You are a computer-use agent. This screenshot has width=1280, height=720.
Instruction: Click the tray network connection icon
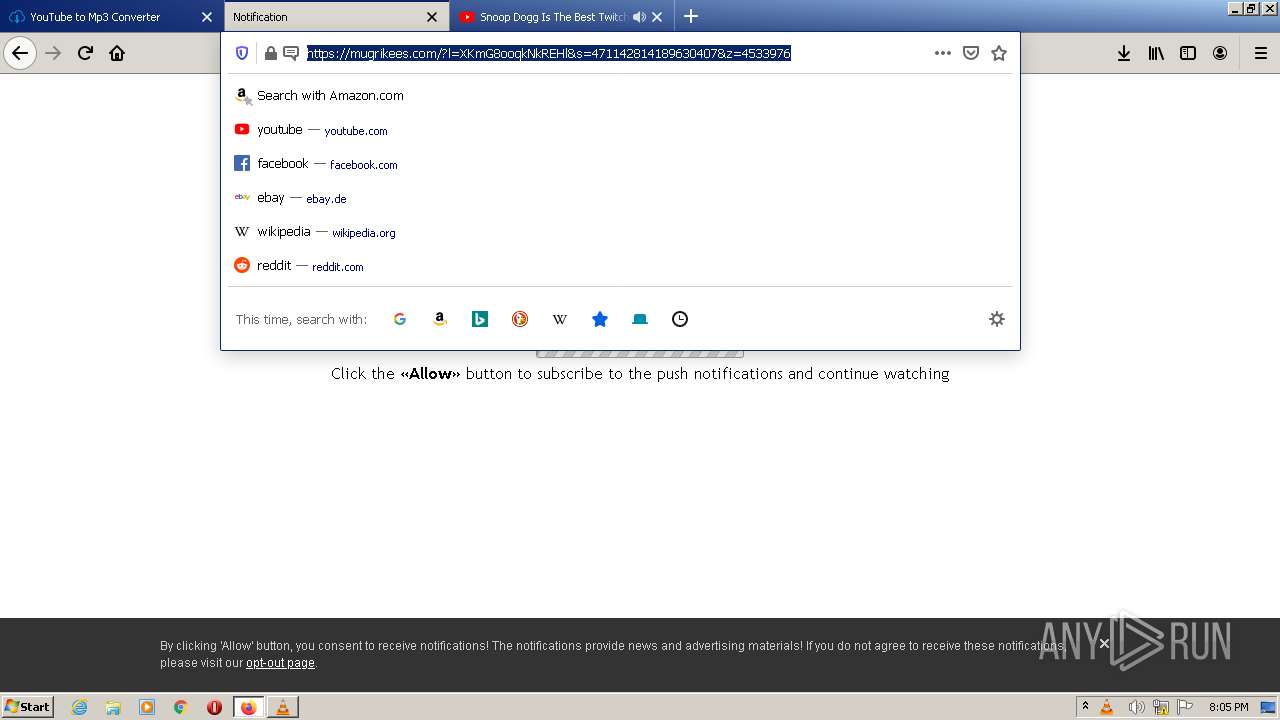pos(1161,707)
